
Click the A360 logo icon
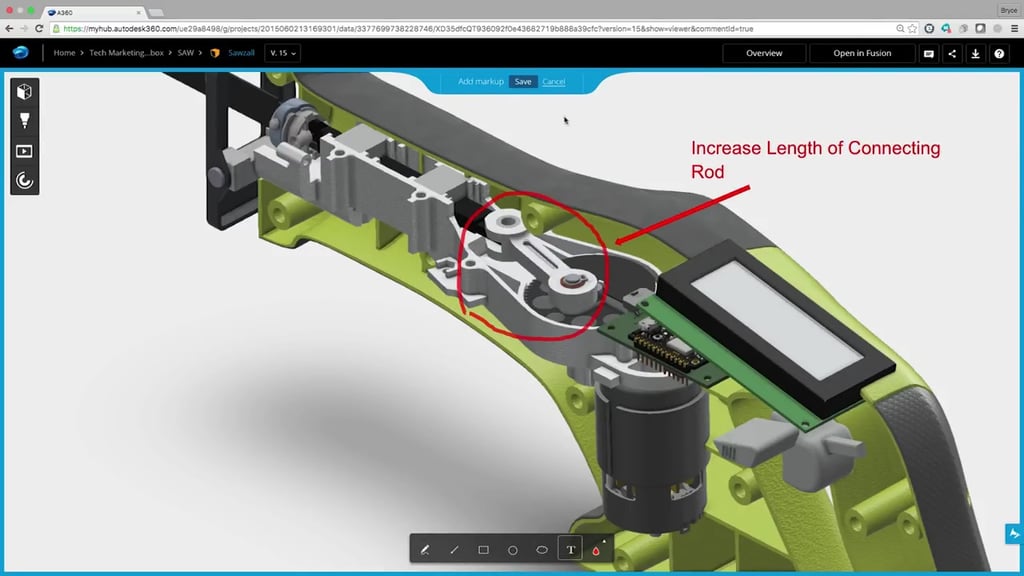21,52
